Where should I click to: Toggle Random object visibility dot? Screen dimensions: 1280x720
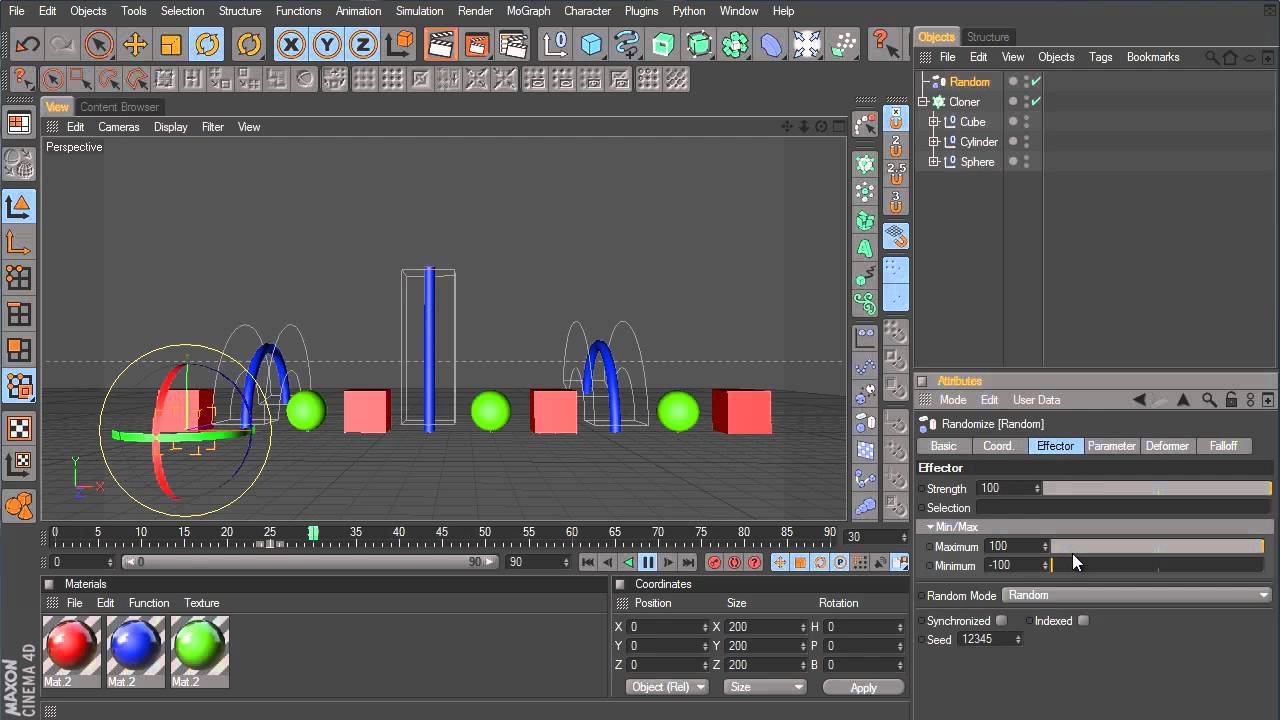1013,82
